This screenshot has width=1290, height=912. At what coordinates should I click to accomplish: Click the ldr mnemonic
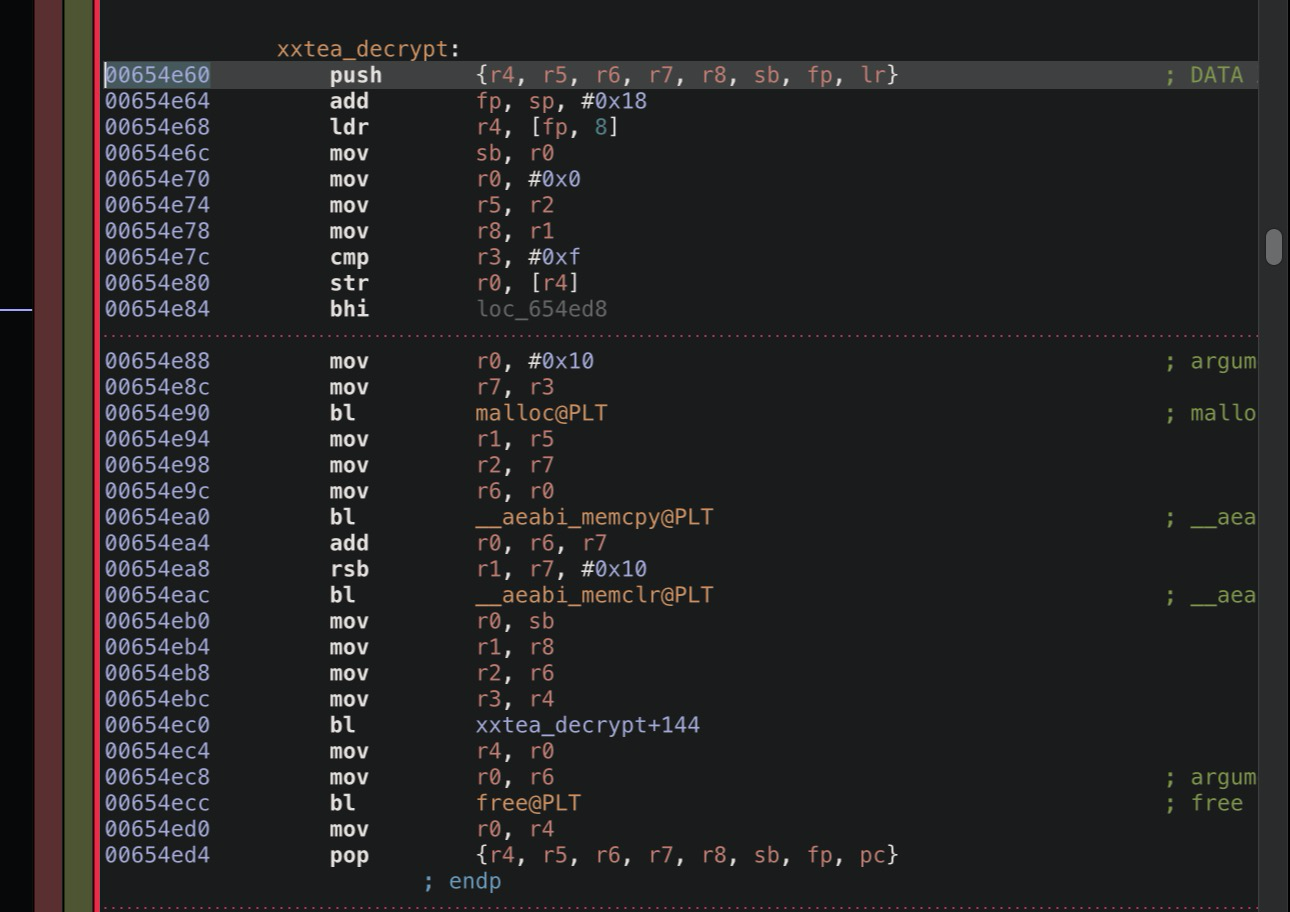point(349,127)
